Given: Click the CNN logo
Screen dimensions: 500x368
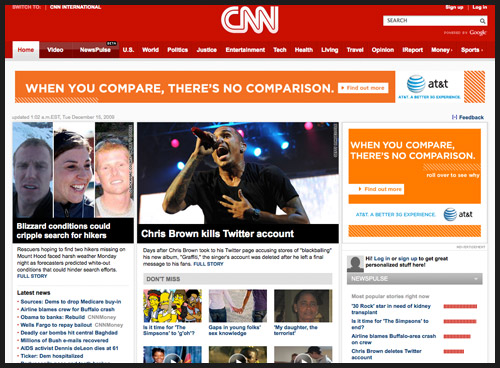Looking at the screenshot, I should (250, 20).
